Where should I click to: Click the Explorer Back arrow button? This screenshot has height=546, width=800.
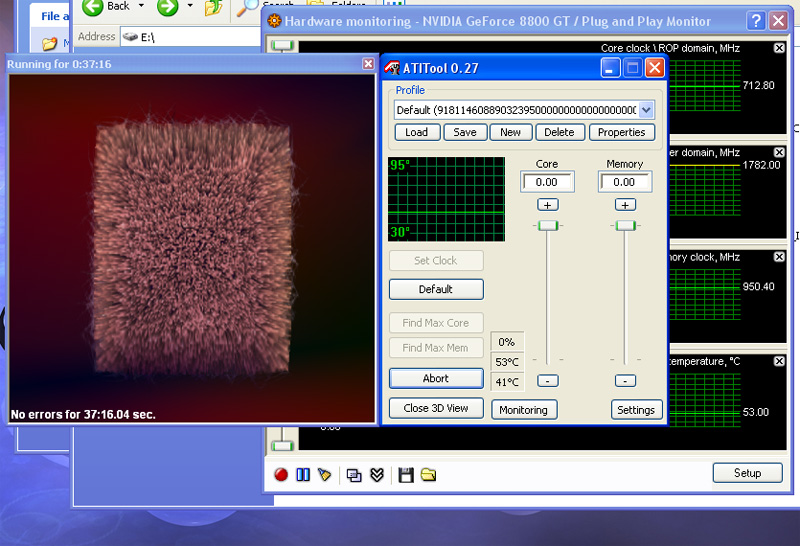93,7
